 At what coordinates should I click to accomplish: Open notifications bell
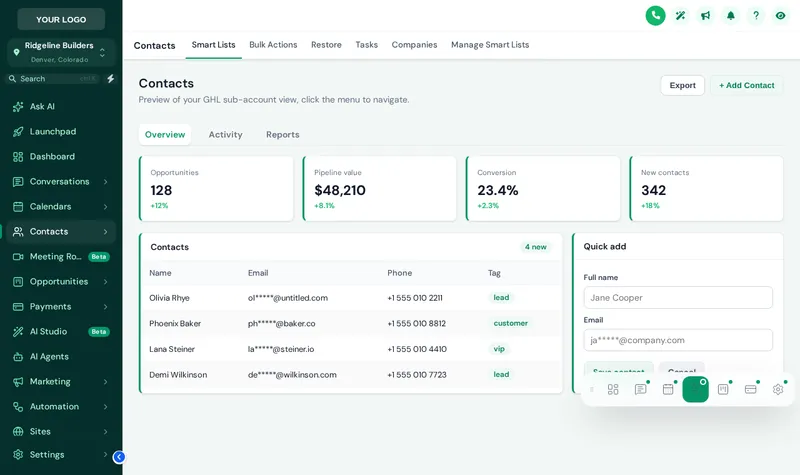(x=731, y=16)
